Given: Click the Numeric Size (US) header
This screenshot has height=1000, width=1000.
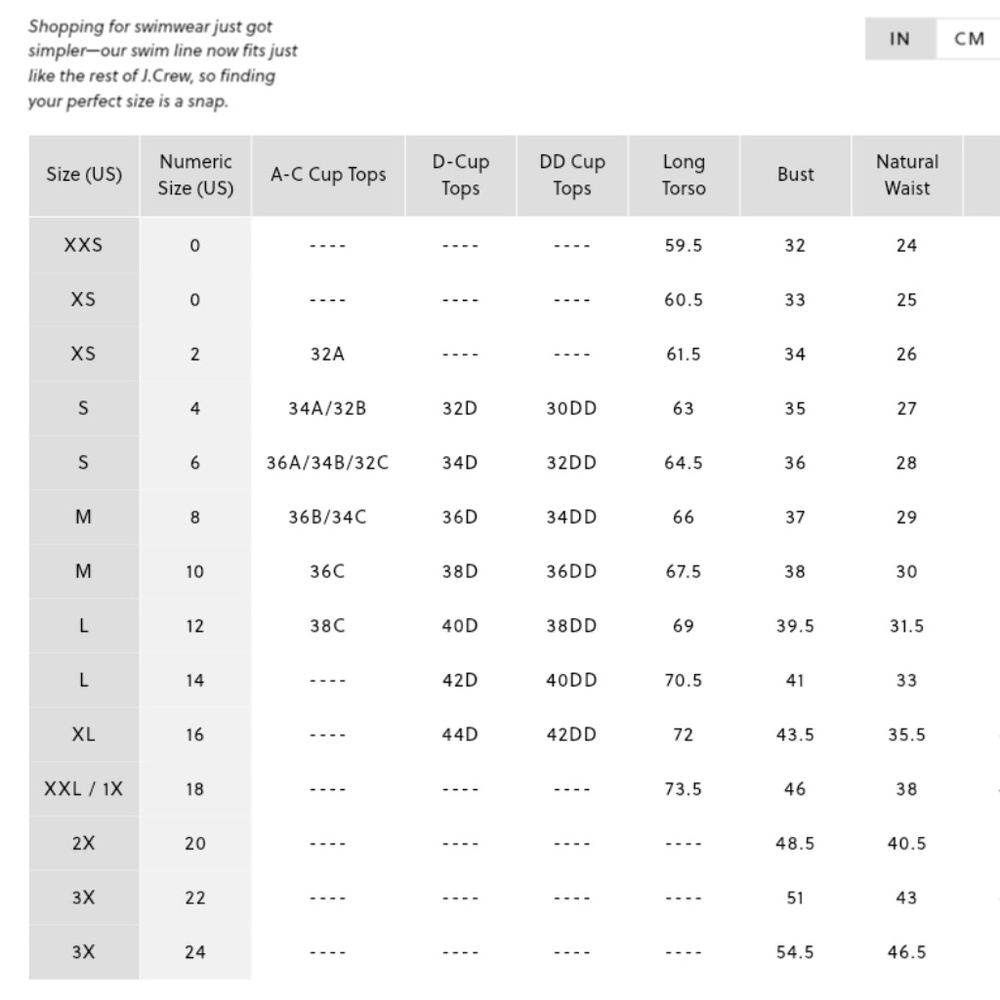Looking at the screenshot, I should click(x=196, y=175).
